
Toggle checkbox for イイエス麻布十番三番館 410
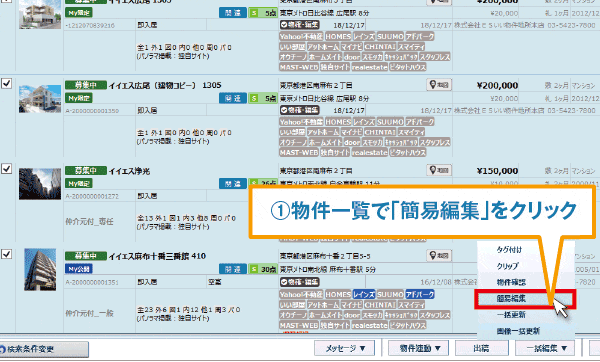pos(7,254)
